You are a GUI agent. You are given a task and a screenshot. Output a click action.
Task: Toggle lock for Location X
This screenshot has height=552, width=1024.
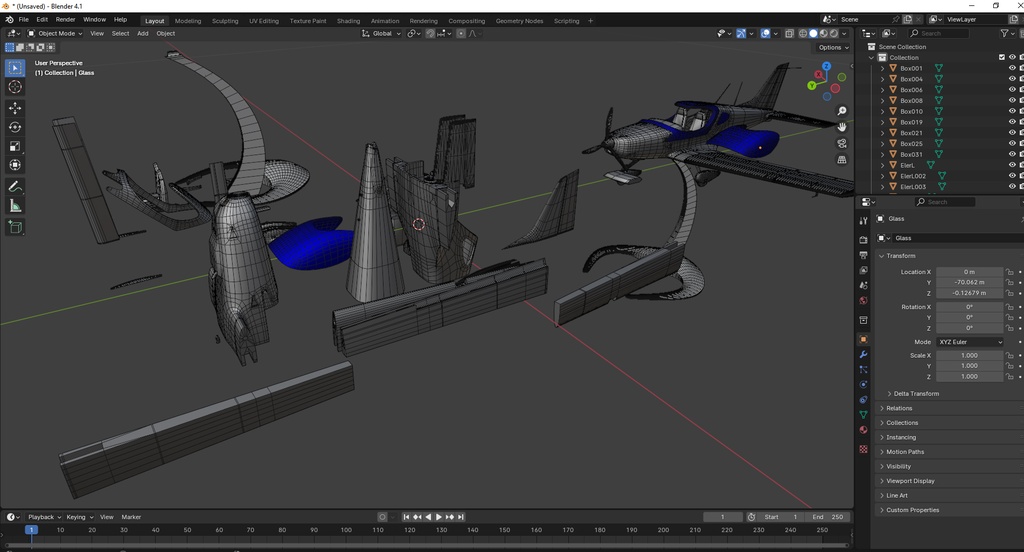1010,272
